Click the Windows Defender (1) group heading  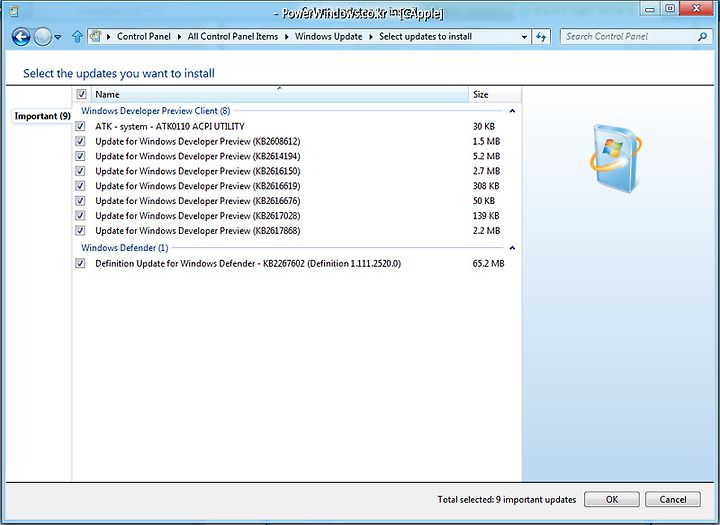pos(124,248)
